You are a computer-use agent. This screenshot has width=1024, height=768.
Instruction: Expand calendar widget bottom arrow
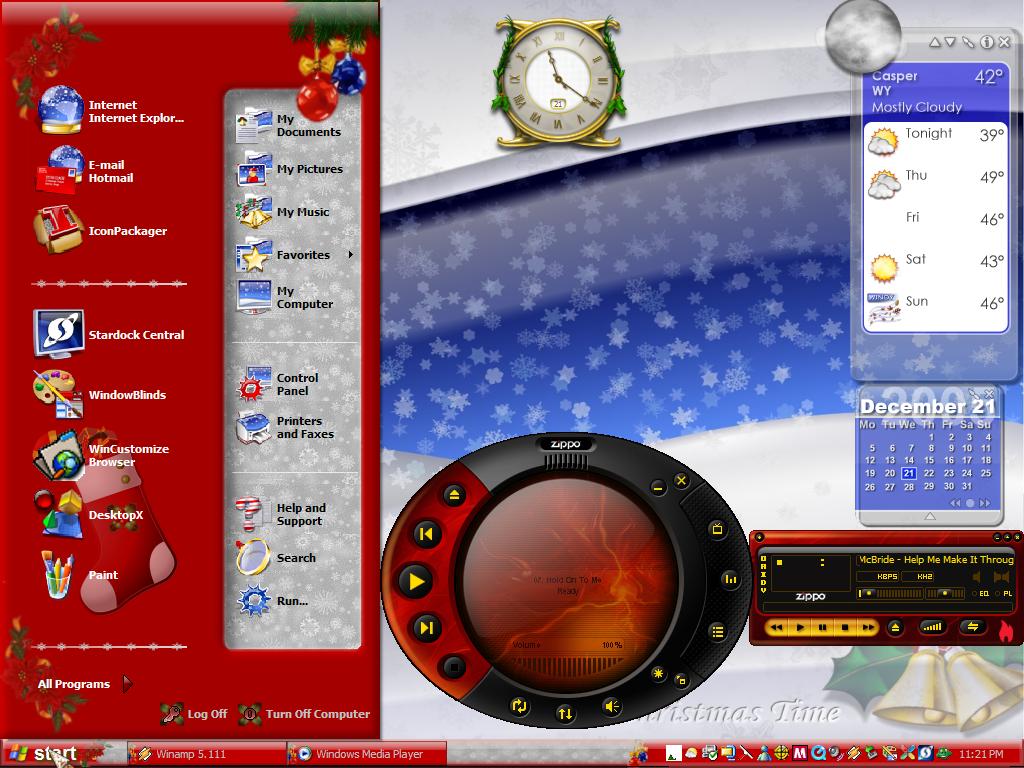pyautogui.click(x=930, y=517)
